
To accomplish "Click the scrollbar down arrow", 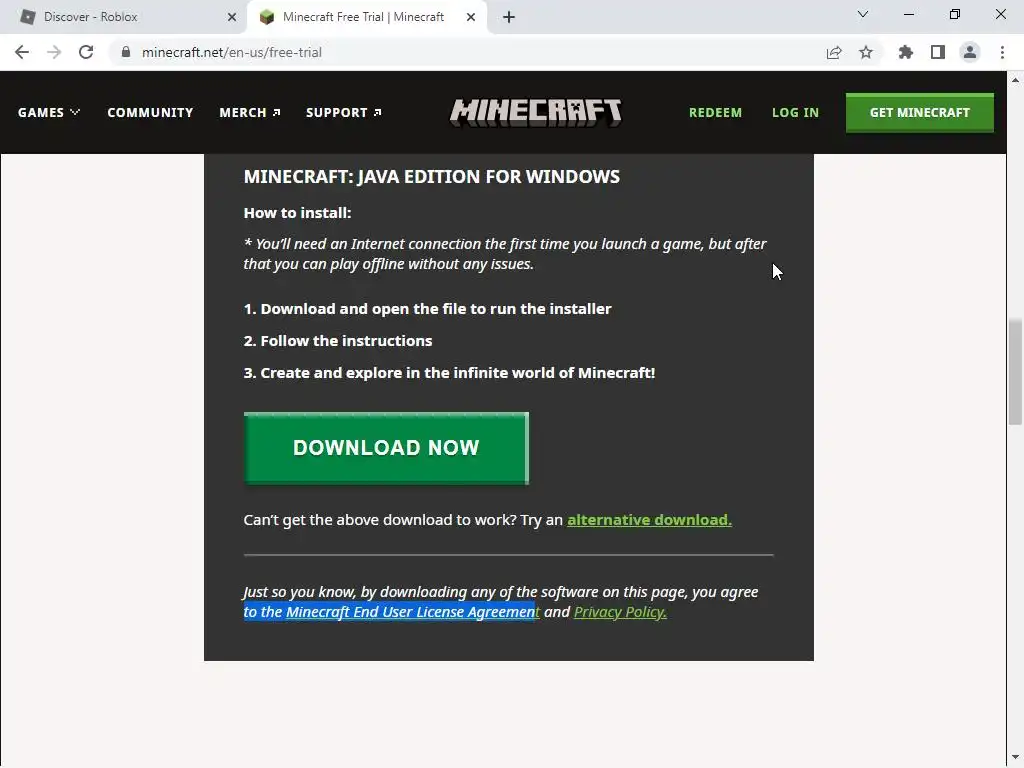I will coord(1015,758).
